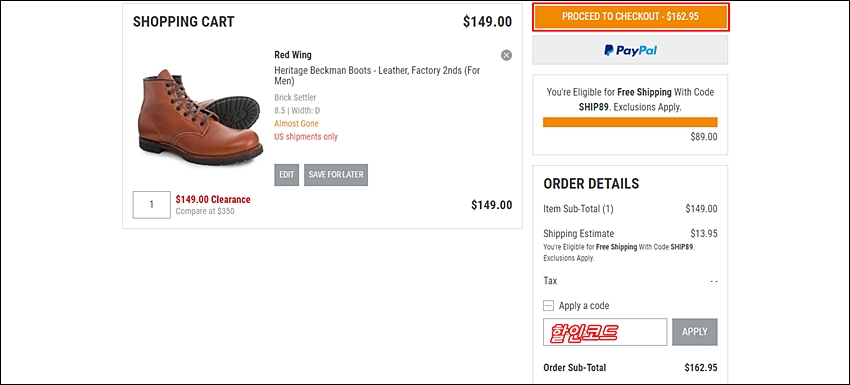Click the US shipments only notice
The width and height of the screenshot is (850, 385).
tap(306, 137)
